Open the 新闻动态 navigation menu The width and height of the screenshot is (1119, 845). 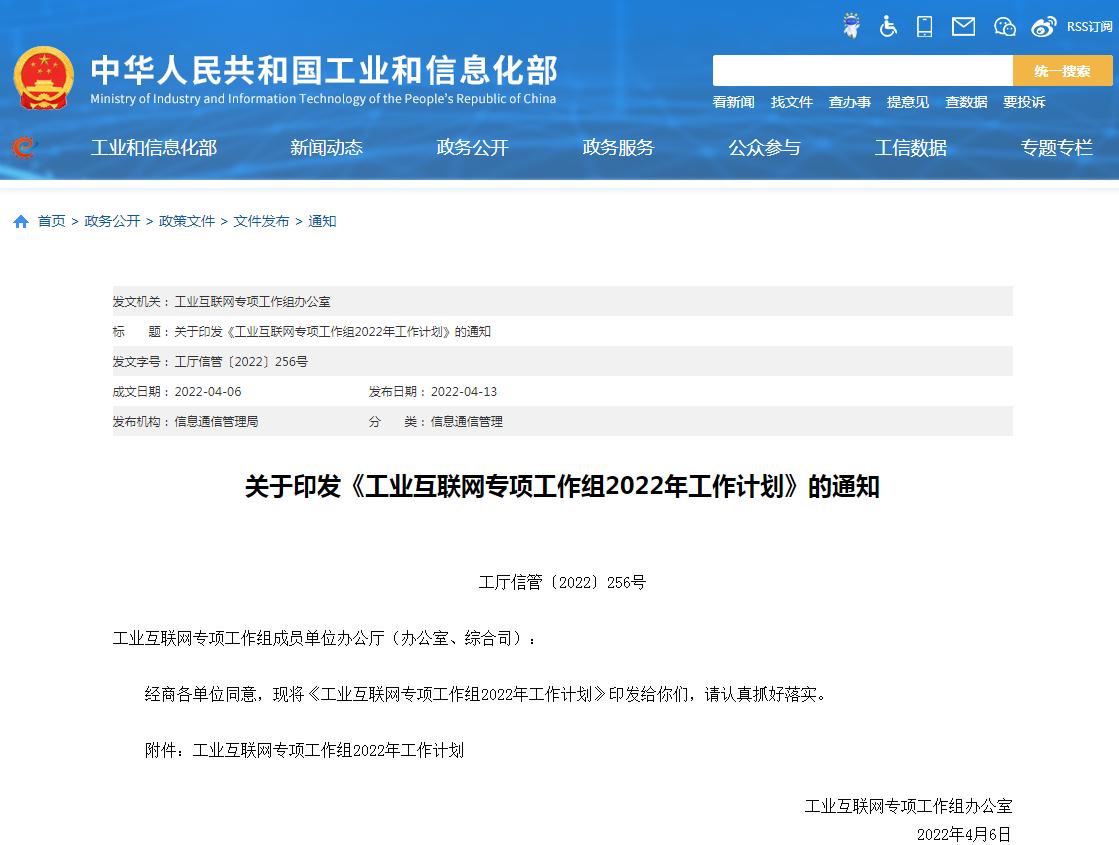point(326,148)
